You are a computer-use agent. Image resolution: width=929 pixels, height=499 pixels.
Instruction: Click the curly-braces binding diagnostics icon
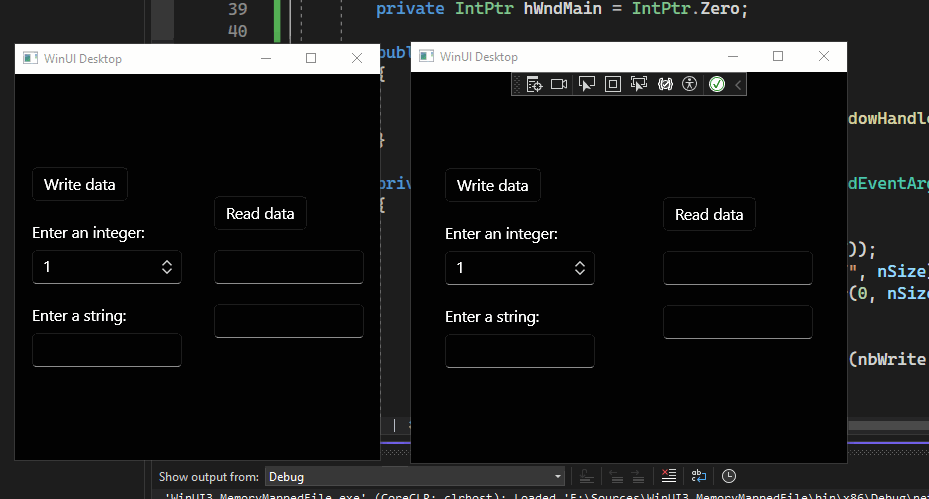pos(665,84)
